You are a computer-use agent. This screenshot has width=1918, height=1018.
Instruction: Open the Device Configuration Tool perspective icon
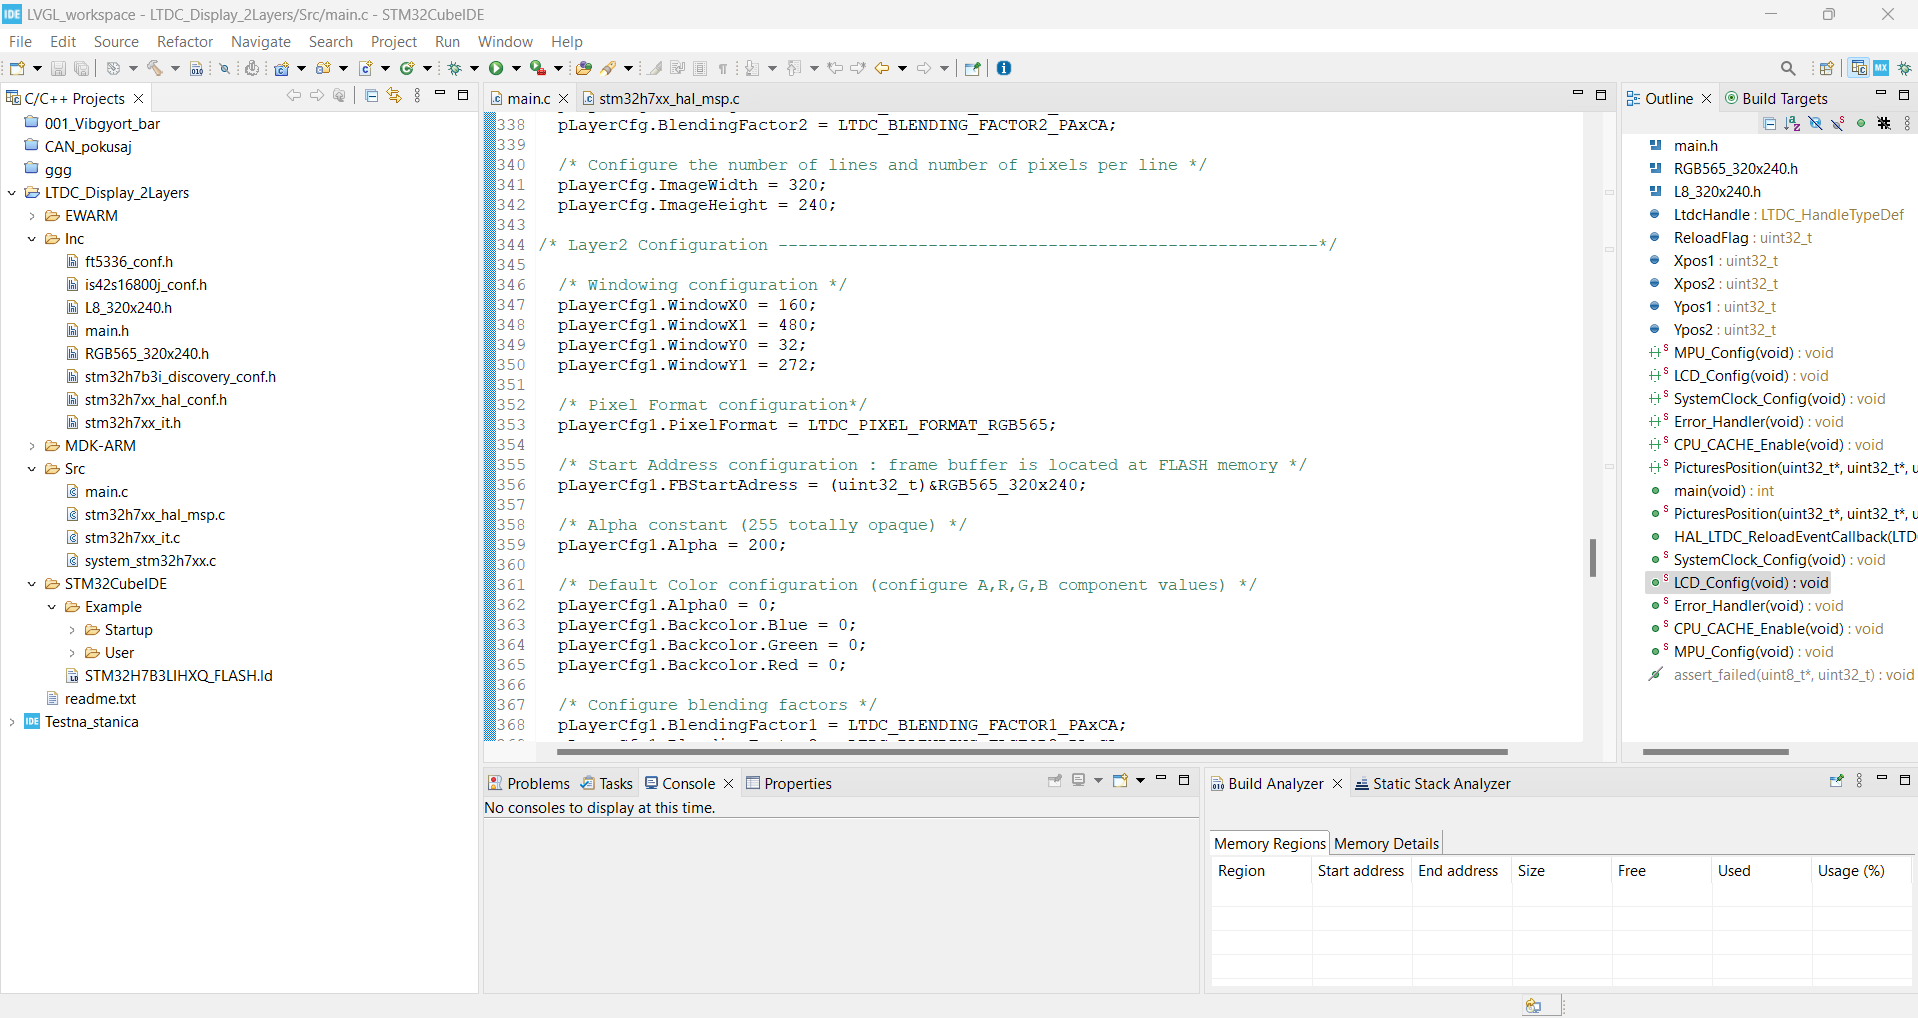pos(1881,67)
